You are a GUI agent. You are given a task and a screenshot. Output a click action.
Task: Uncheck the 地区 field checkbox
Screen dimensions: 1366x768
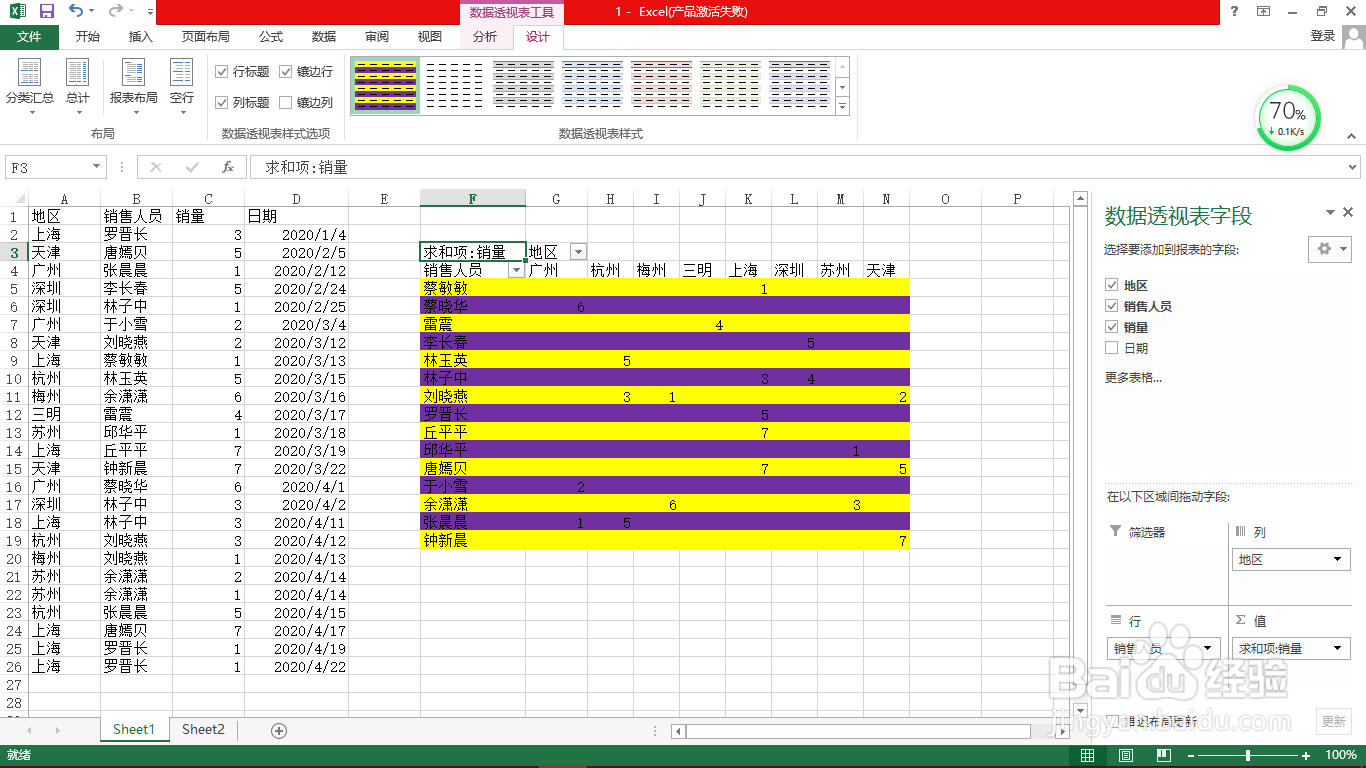point(1112,286)
